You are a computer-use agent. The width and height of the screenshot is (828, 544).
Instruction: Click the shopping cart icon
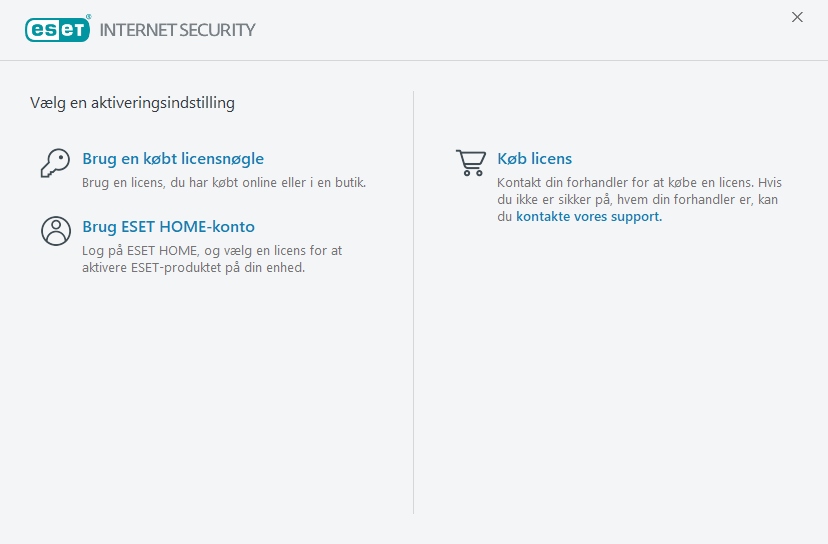tap(470, 163)
